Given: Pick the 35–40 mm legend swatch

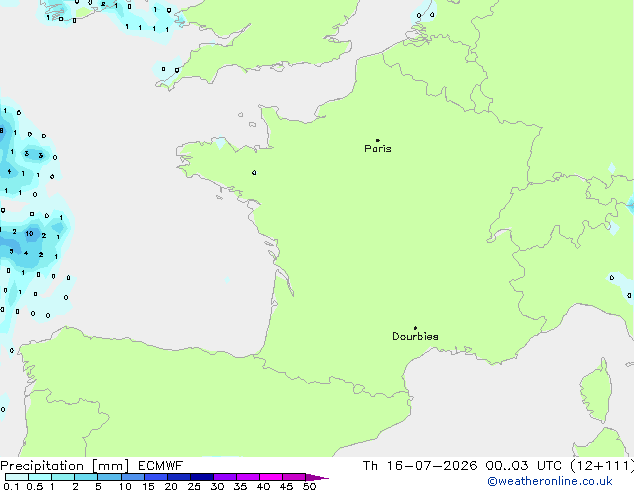Looking at the screenshot, I should [248, 477].
